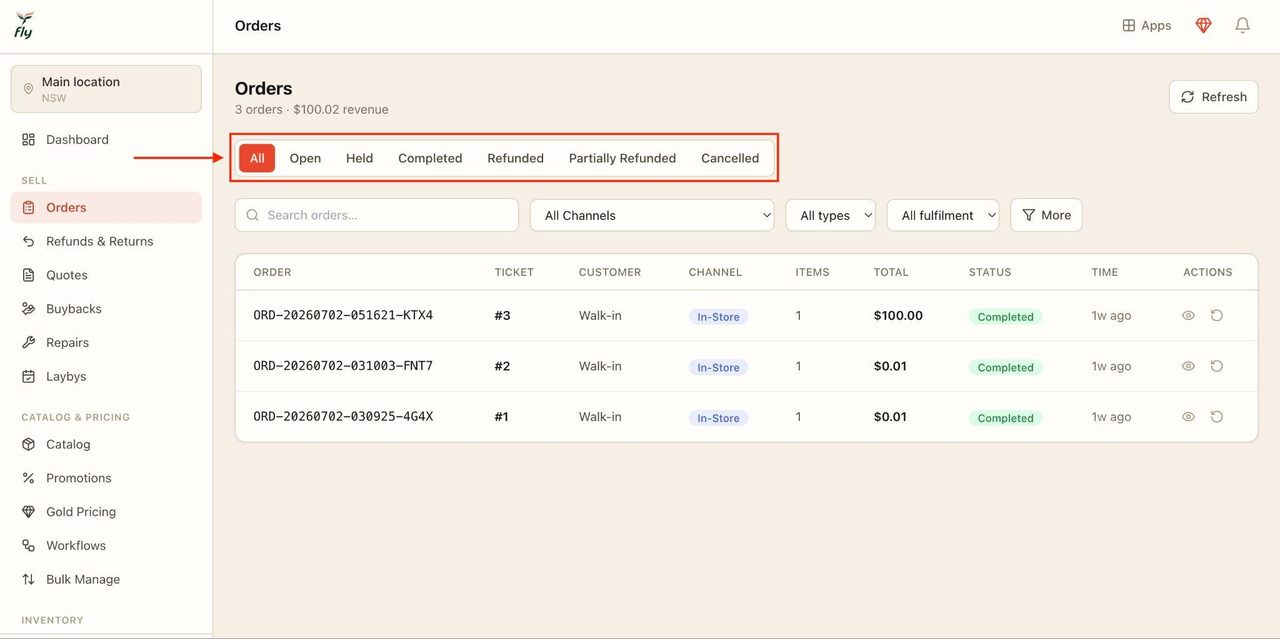Open Main location NSW selector
Image resolution: width=1280 pixels, height=639 pixels.
pyautogui.click(x=106, y=89)
